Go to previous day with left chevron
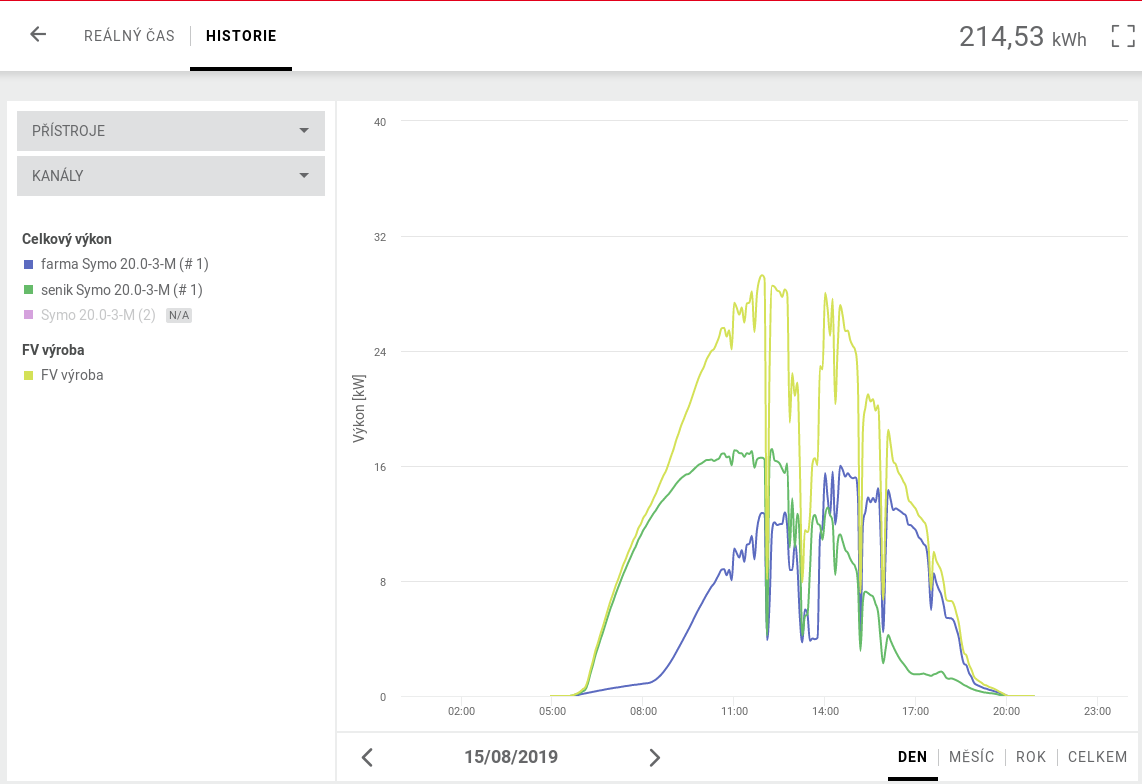This screenshot has height=784, width=1142. 367,757
